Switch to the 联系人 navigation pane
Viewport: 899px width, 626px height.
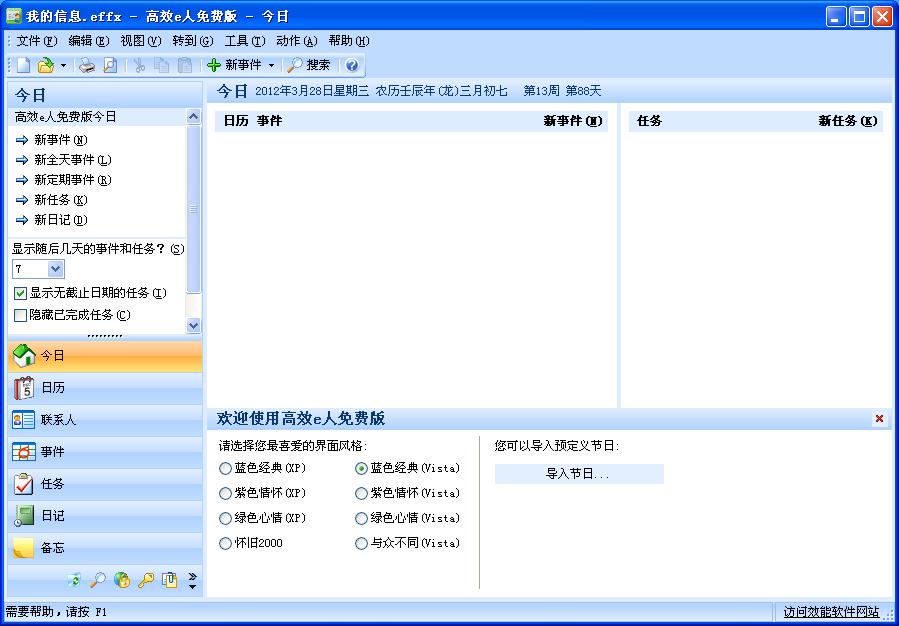[105, 420]
